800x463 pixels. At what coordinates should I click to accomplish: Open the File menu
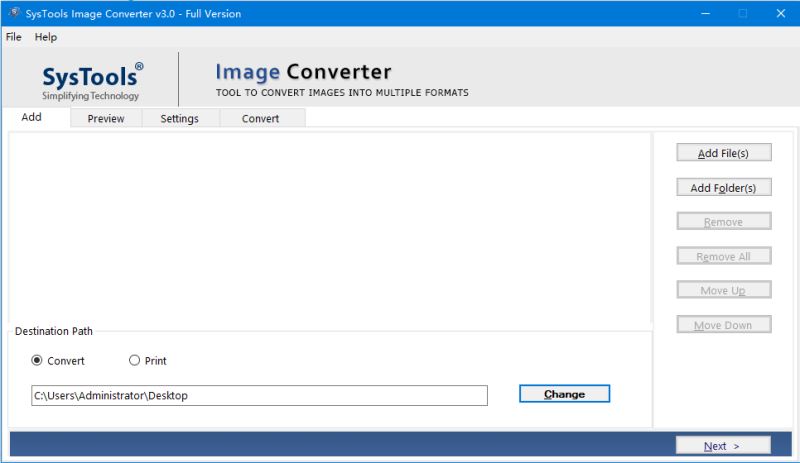coord(14,37)
